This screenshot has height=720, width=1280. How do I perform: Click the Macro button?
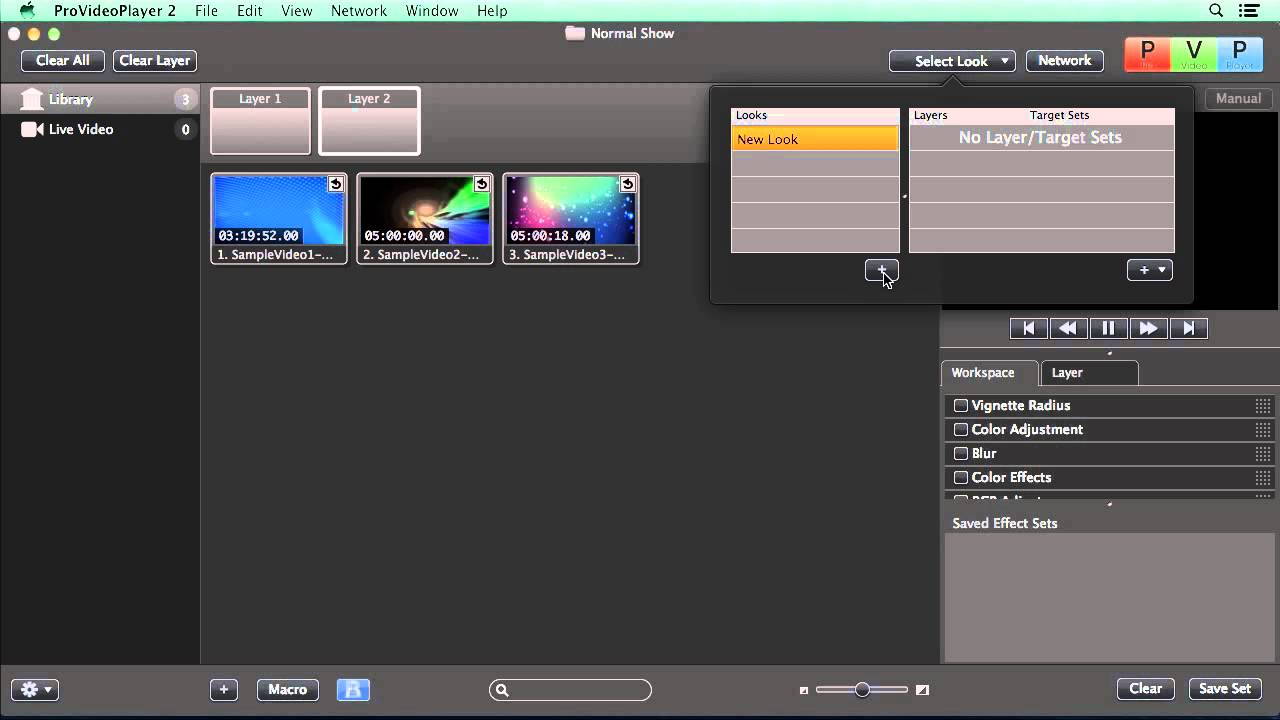288,689
